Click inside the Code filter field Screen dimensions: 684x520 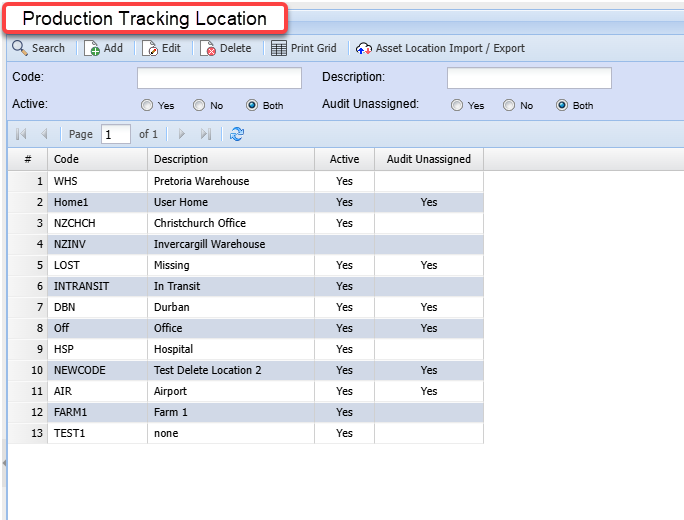(x=219, y=78)
